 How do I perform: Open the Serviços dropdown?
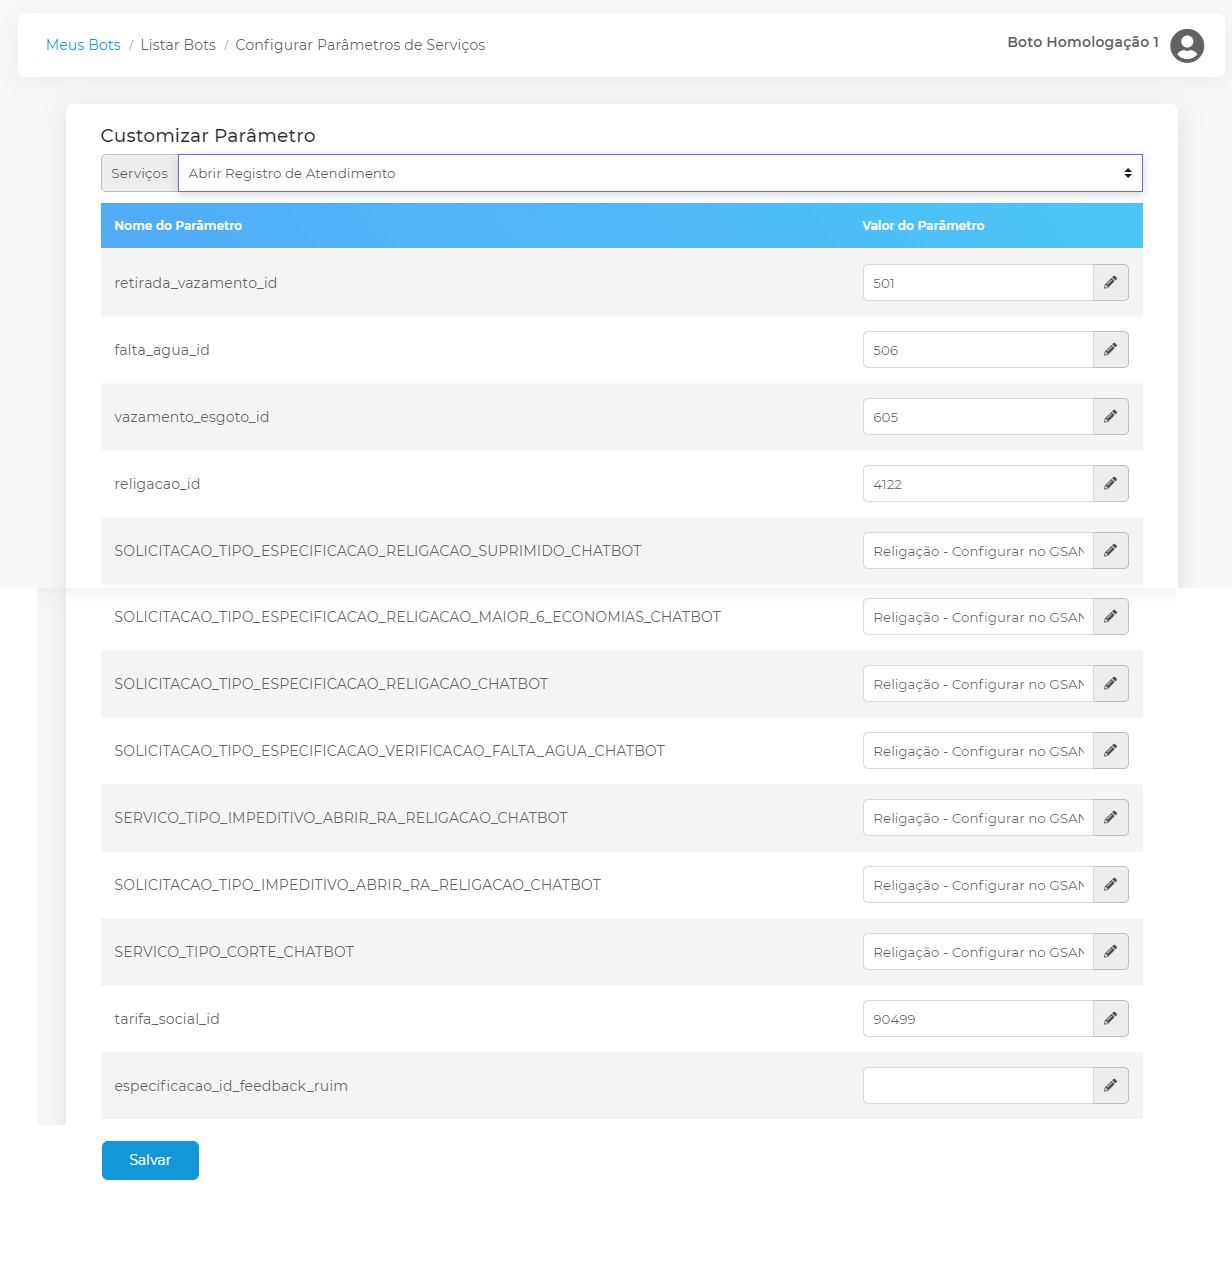[x=660, y=173]
